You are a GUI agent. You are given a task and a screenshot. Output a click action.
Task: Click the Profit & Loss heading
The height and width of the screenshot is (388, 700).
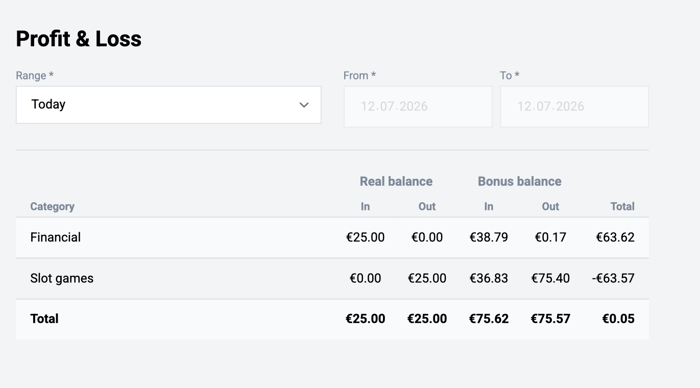79,39
